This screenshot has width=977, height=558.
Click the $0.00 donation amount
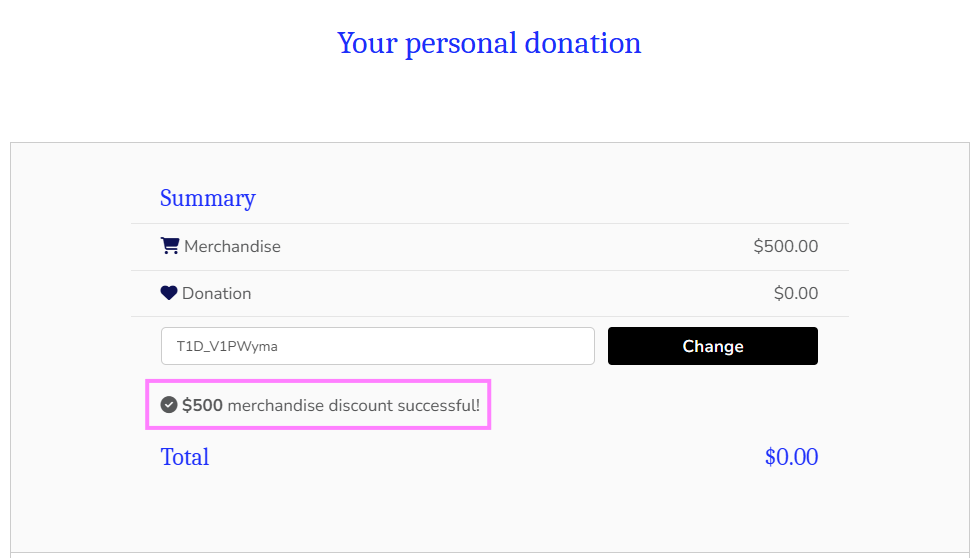coord(795,294)
